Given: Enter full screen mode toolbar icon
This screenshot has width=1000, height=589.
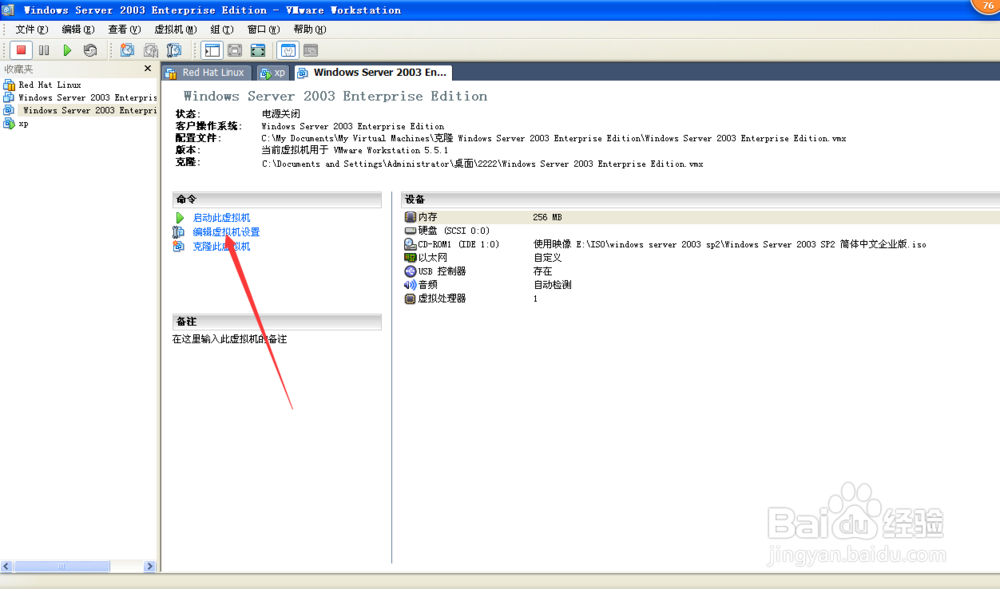Looking at the screenshot, I should (x=258, y=50).
